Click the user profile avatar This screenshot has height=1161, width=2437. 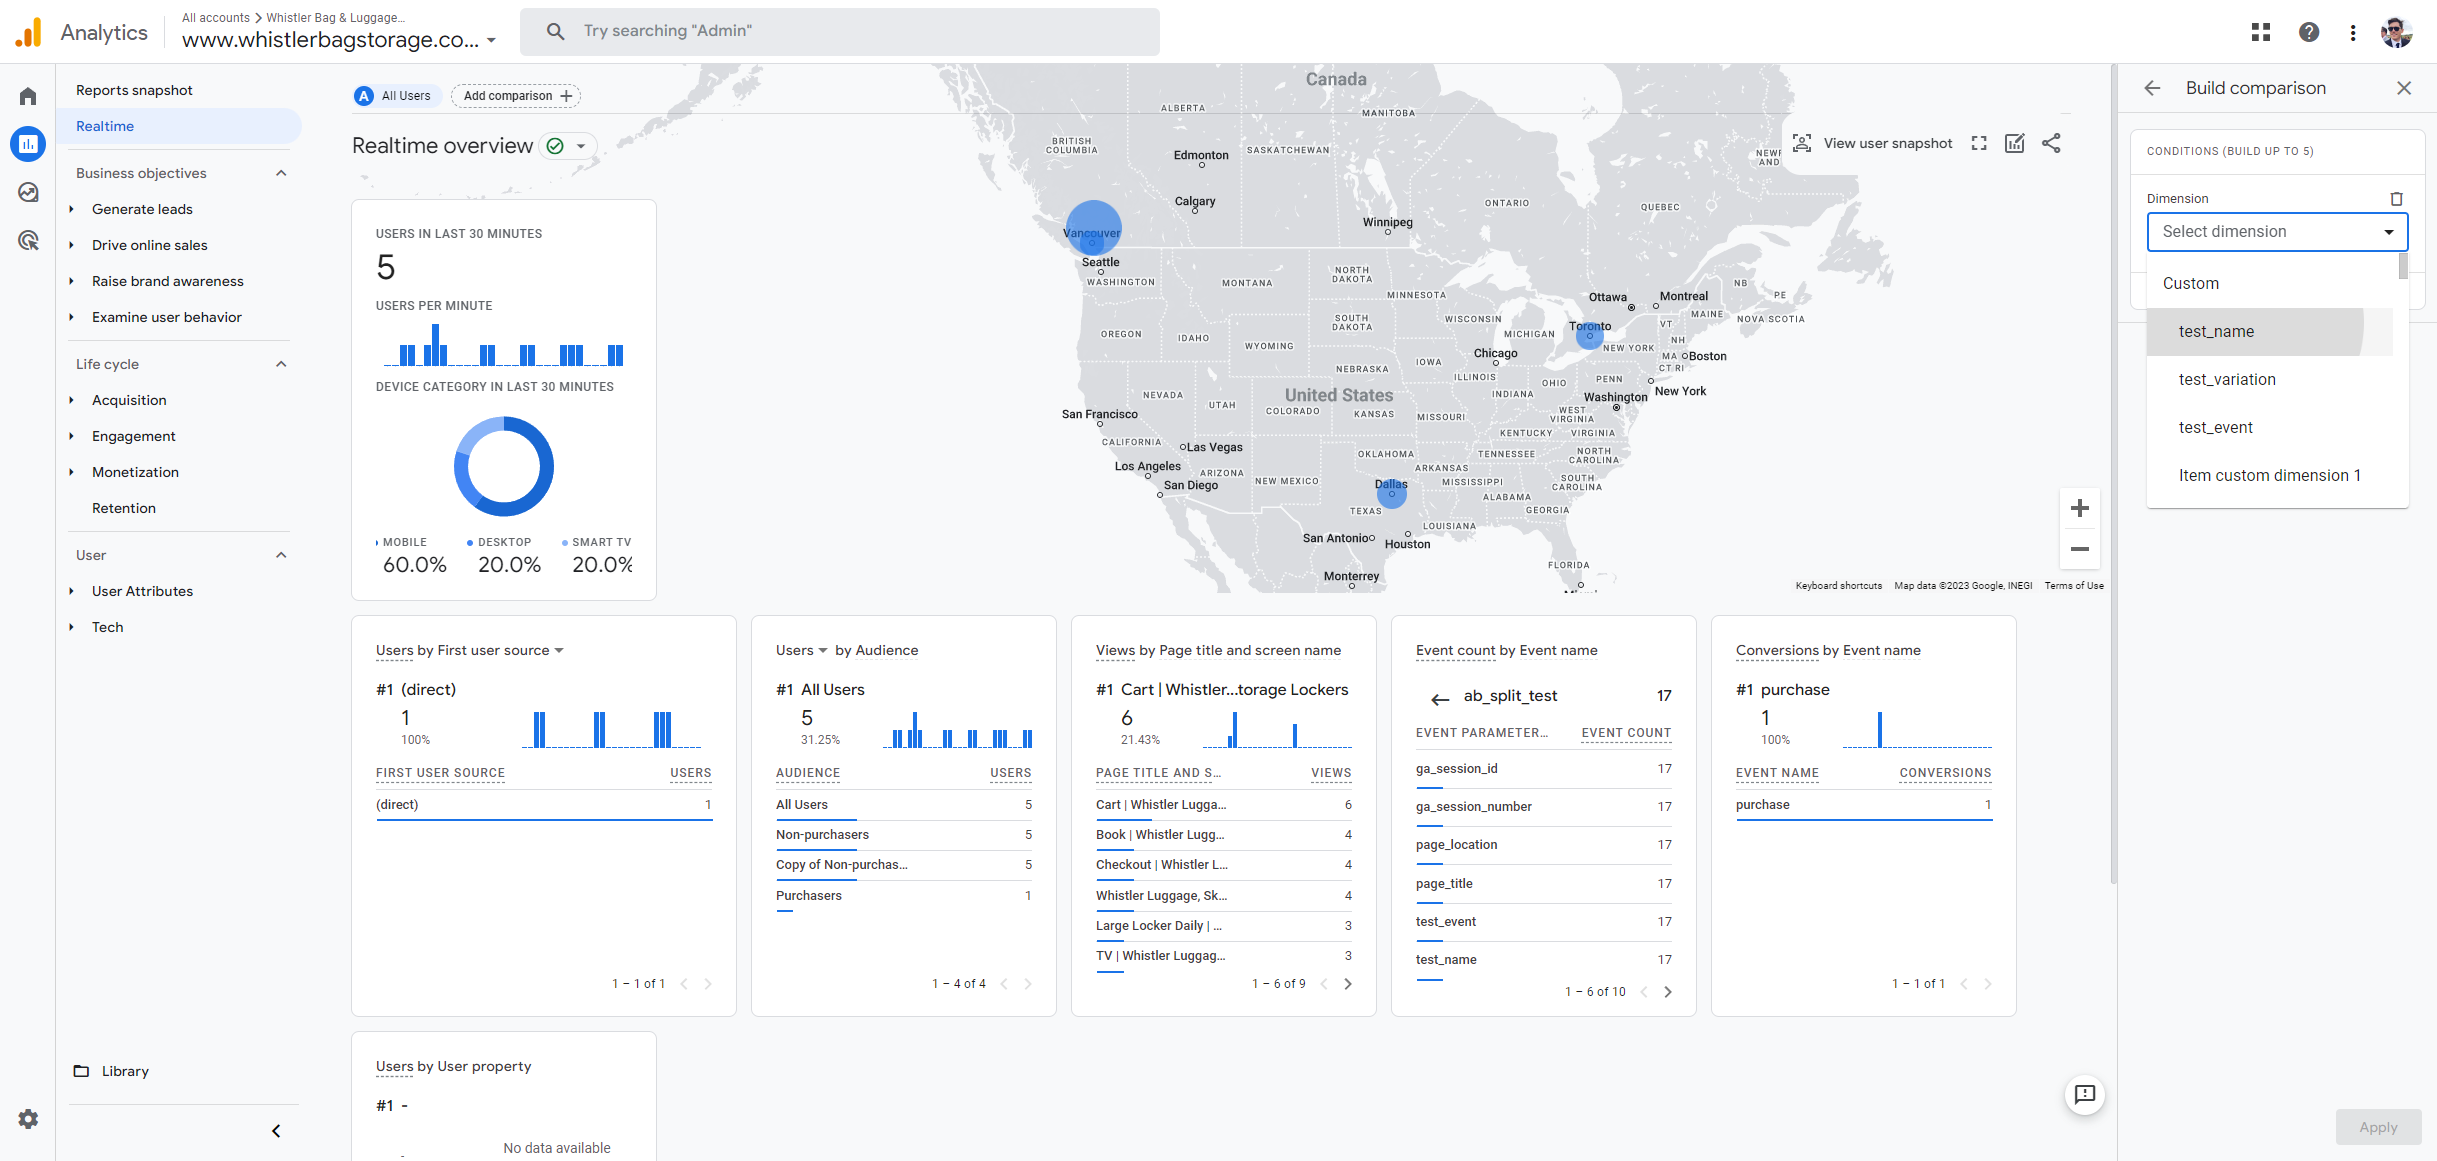[2397, 32]
